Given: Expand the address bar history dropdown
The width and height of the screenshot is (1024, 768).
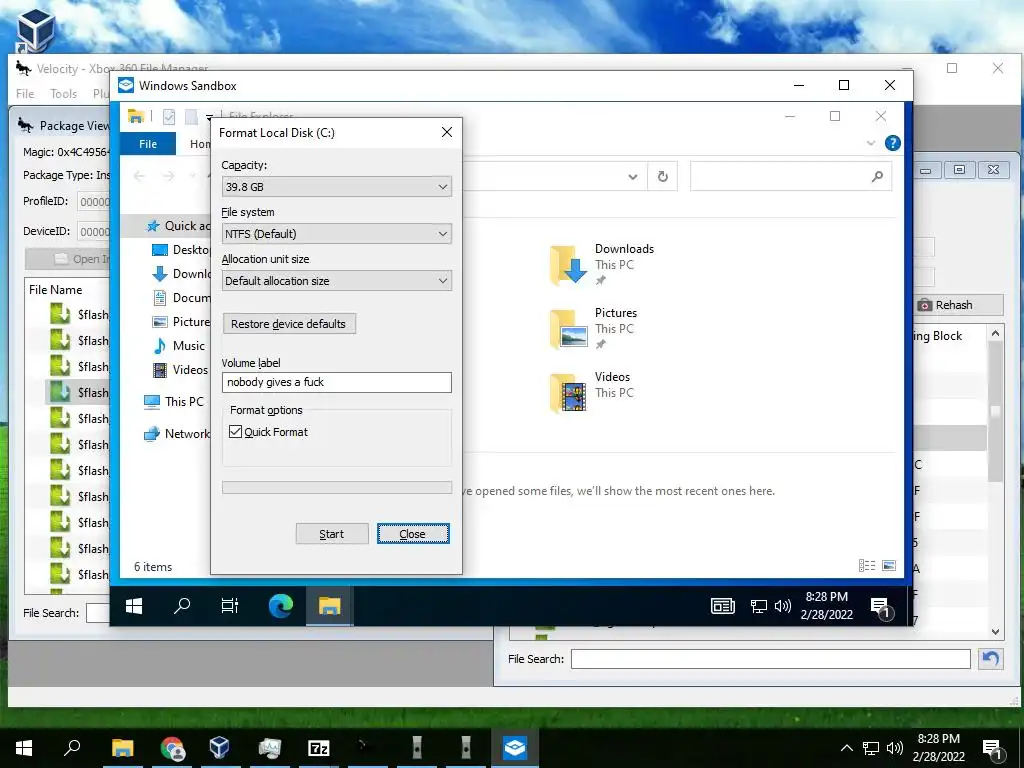Looking at the screenshot, I should click(632, 176).
